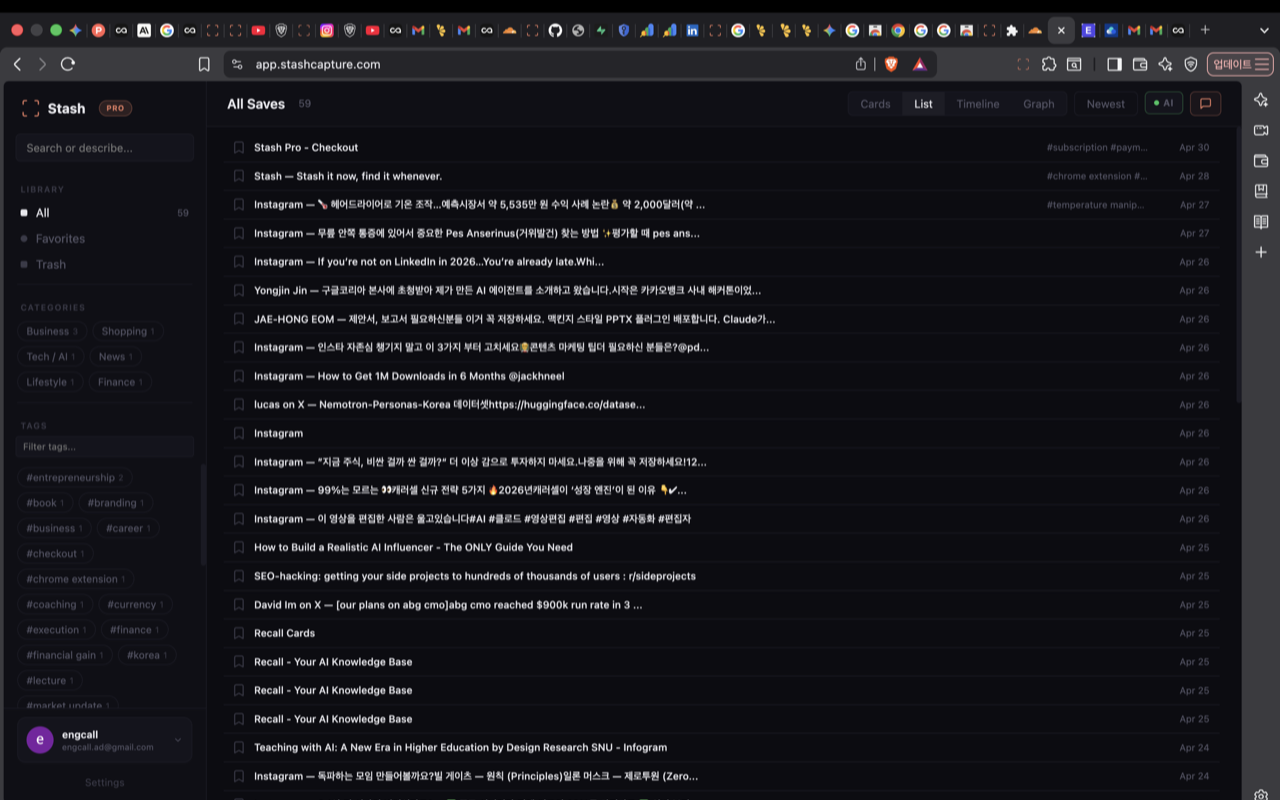
Task: Filter by Tech / AI category
Action: (51, 356)
